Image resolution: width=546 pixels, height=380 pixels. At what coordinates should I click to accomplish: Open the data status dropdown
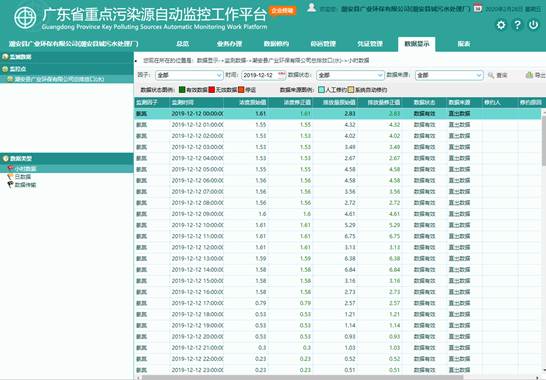click(x=350, y=75)
